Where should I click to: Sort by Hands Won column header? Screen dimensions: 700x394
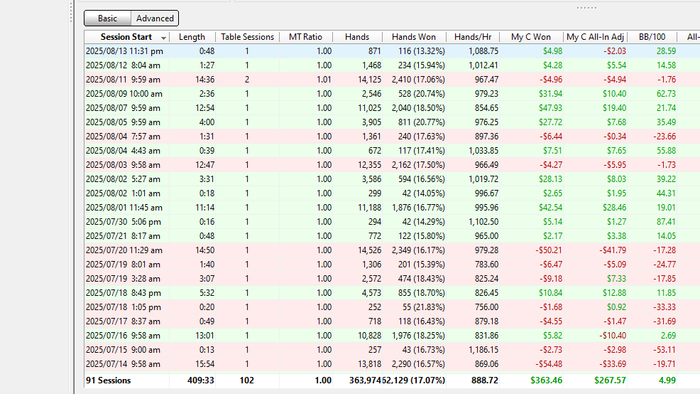pos(414,37)
